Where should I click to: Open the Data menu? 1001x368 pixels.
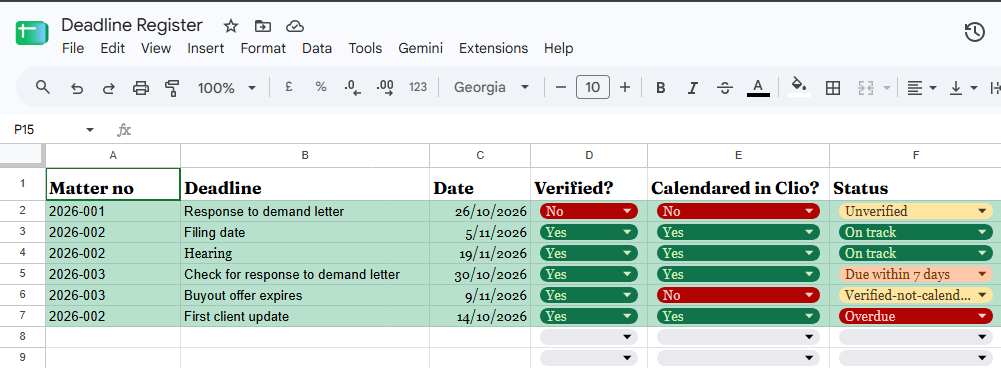tap(317, 49)
